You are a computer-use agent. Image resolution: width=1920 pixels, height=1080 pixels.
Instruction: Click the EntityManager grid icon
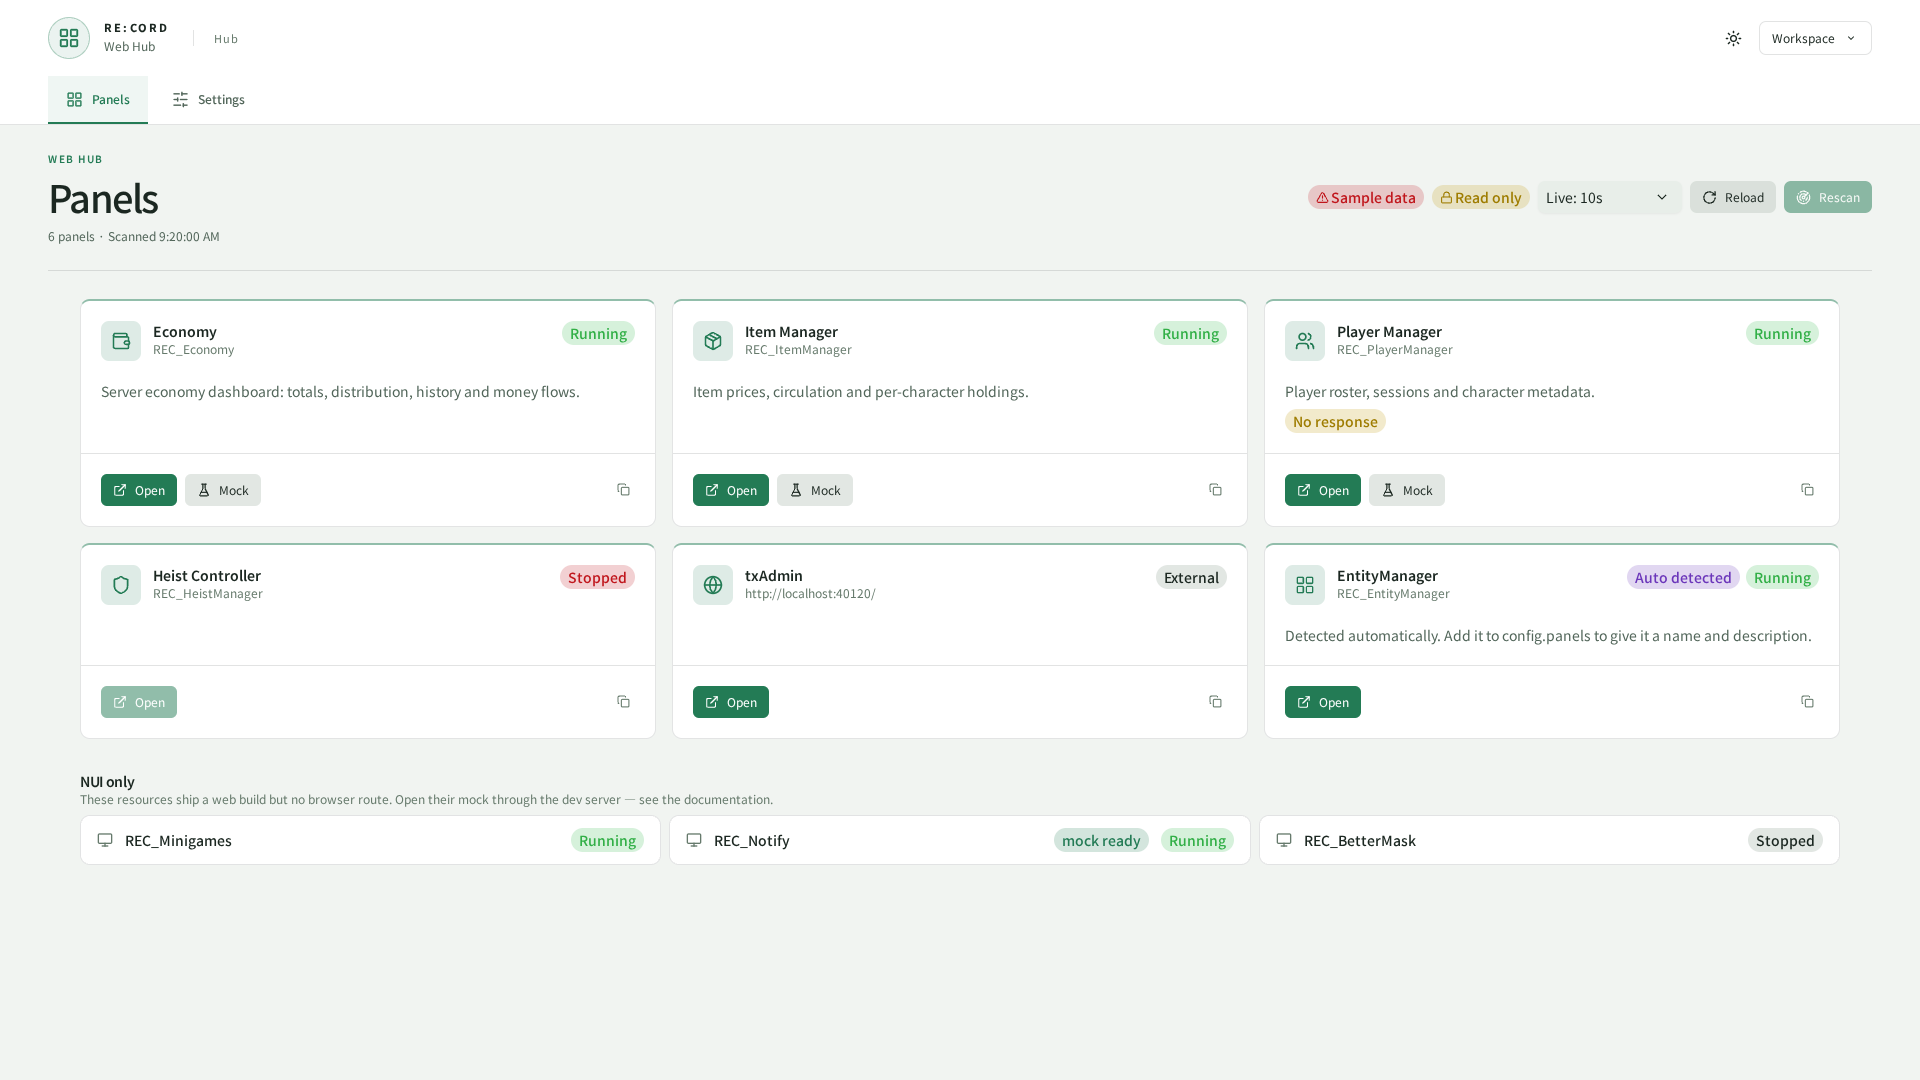[1305, 585]
